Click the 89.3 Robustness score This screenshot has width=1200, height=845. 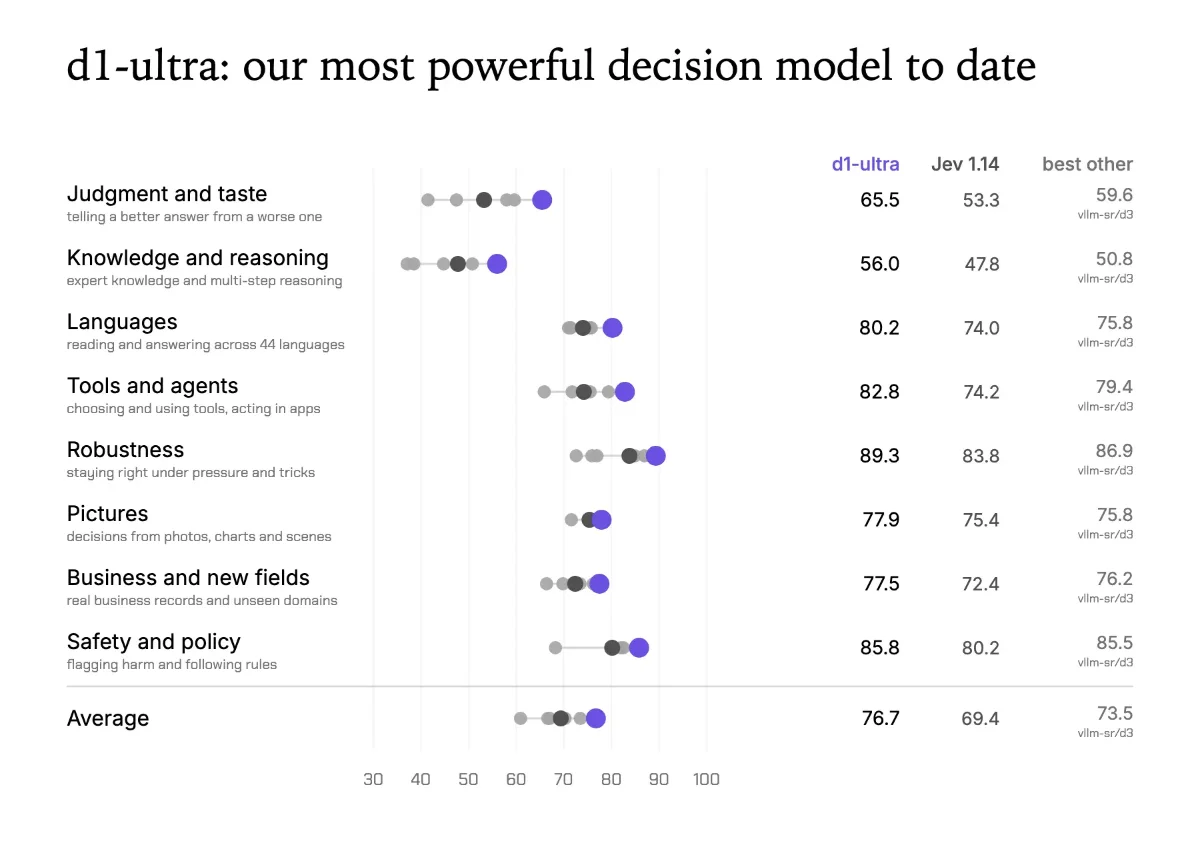[x=879, y=456]
